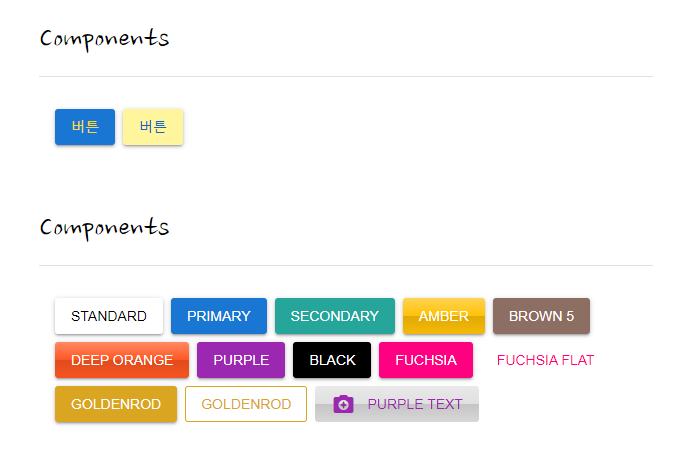The image size is (698, 459).
Task: Click the PURPLE filled button
Action: 241,360
